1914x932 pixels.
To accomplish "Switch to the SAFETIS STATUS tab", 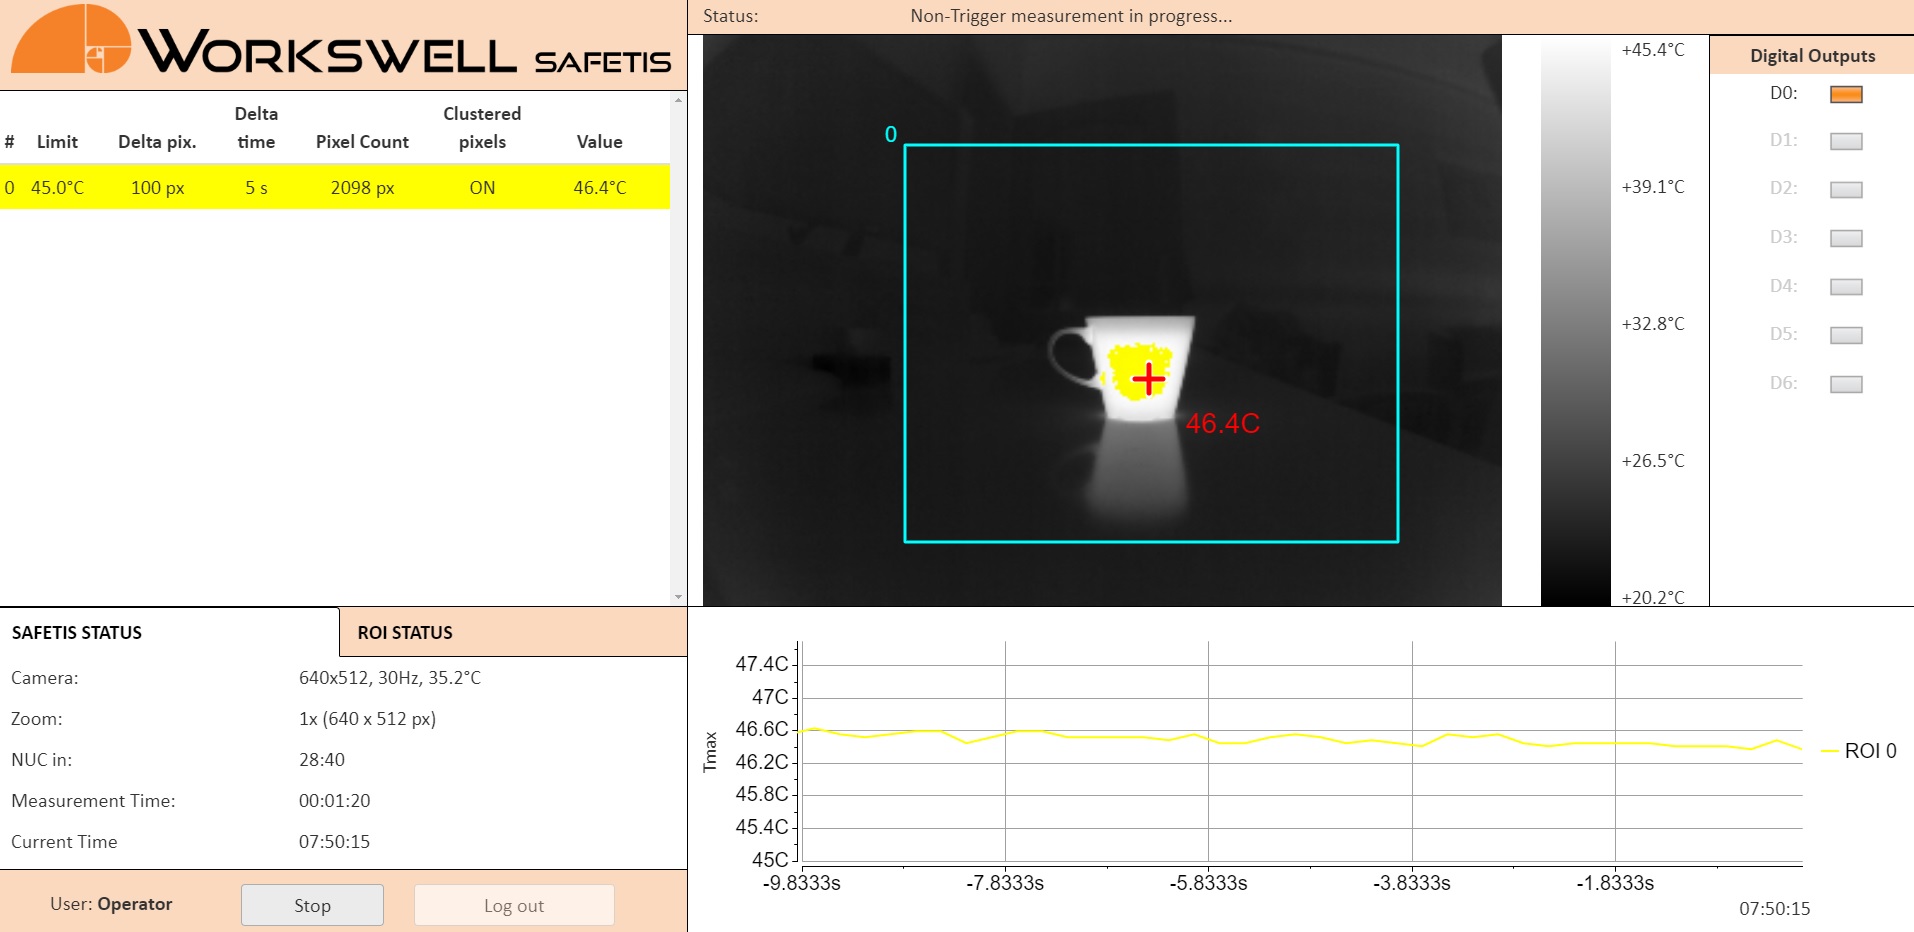I will (169, 632).
